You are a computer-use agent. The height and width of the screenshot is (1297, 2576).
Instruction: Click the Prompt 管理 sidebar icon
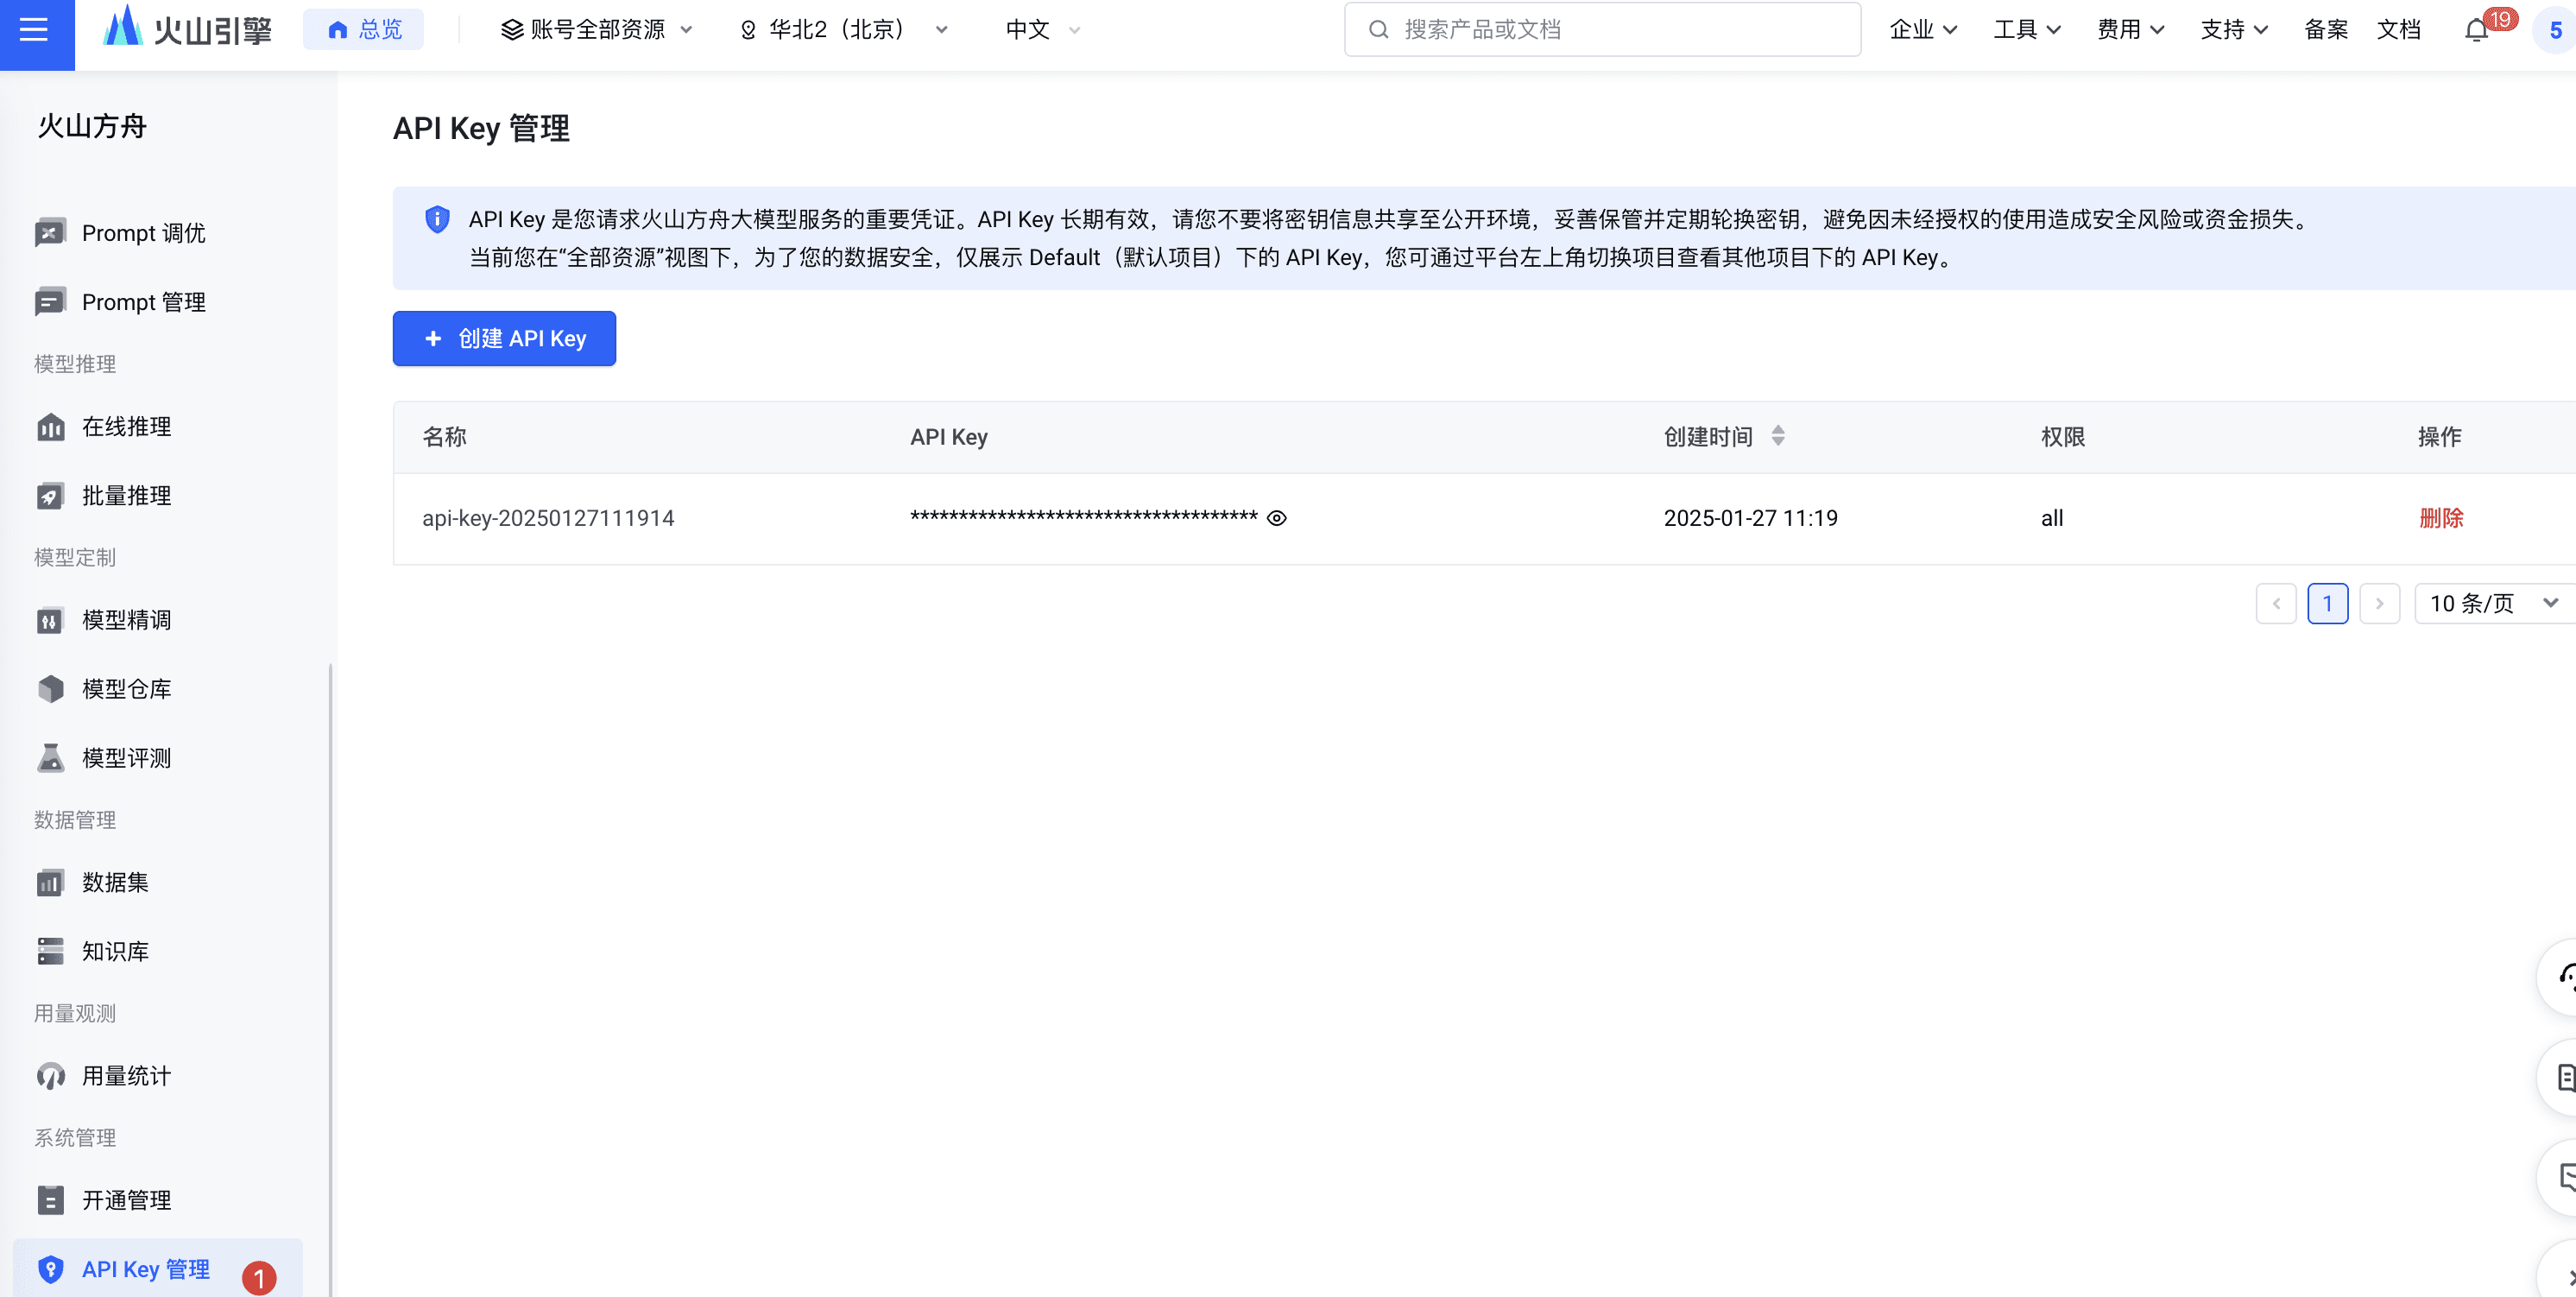50,302
